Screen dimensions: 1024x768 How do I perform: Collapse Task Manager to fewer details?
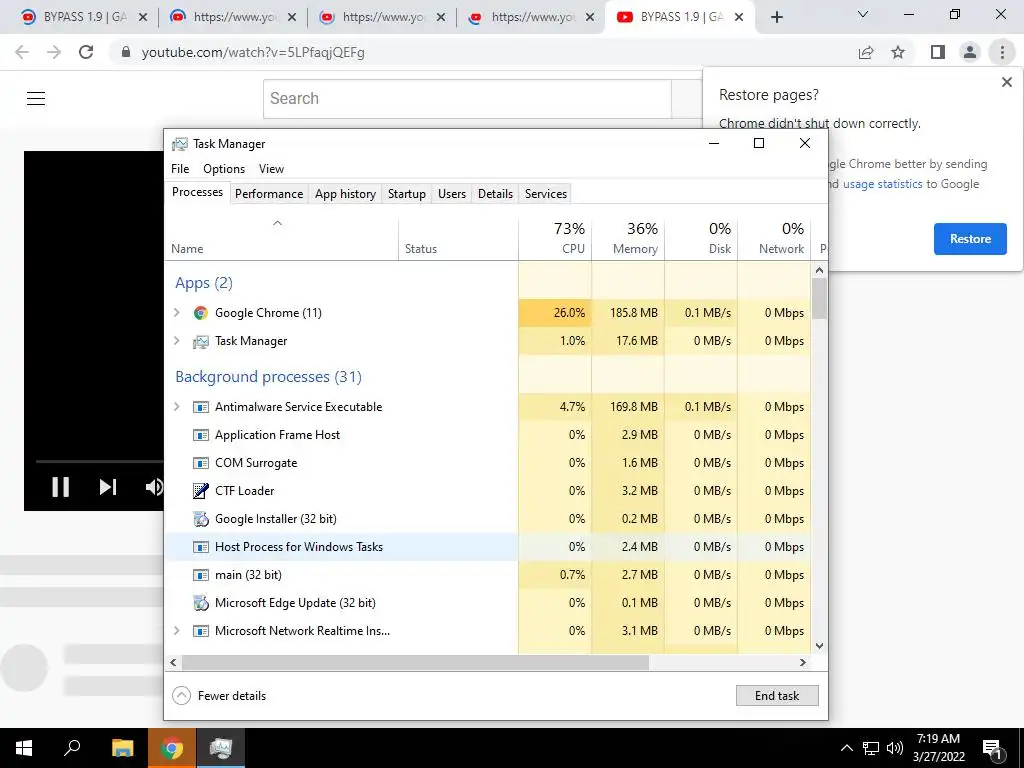tap(219, 696)
